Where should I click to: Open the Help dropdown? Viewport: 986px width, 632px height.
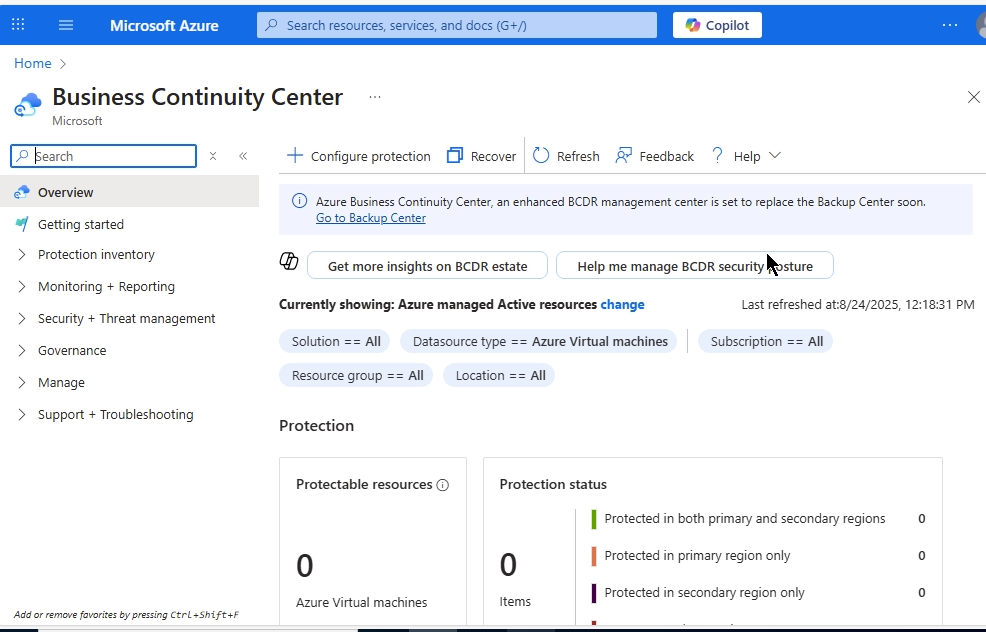click(745, 156)
